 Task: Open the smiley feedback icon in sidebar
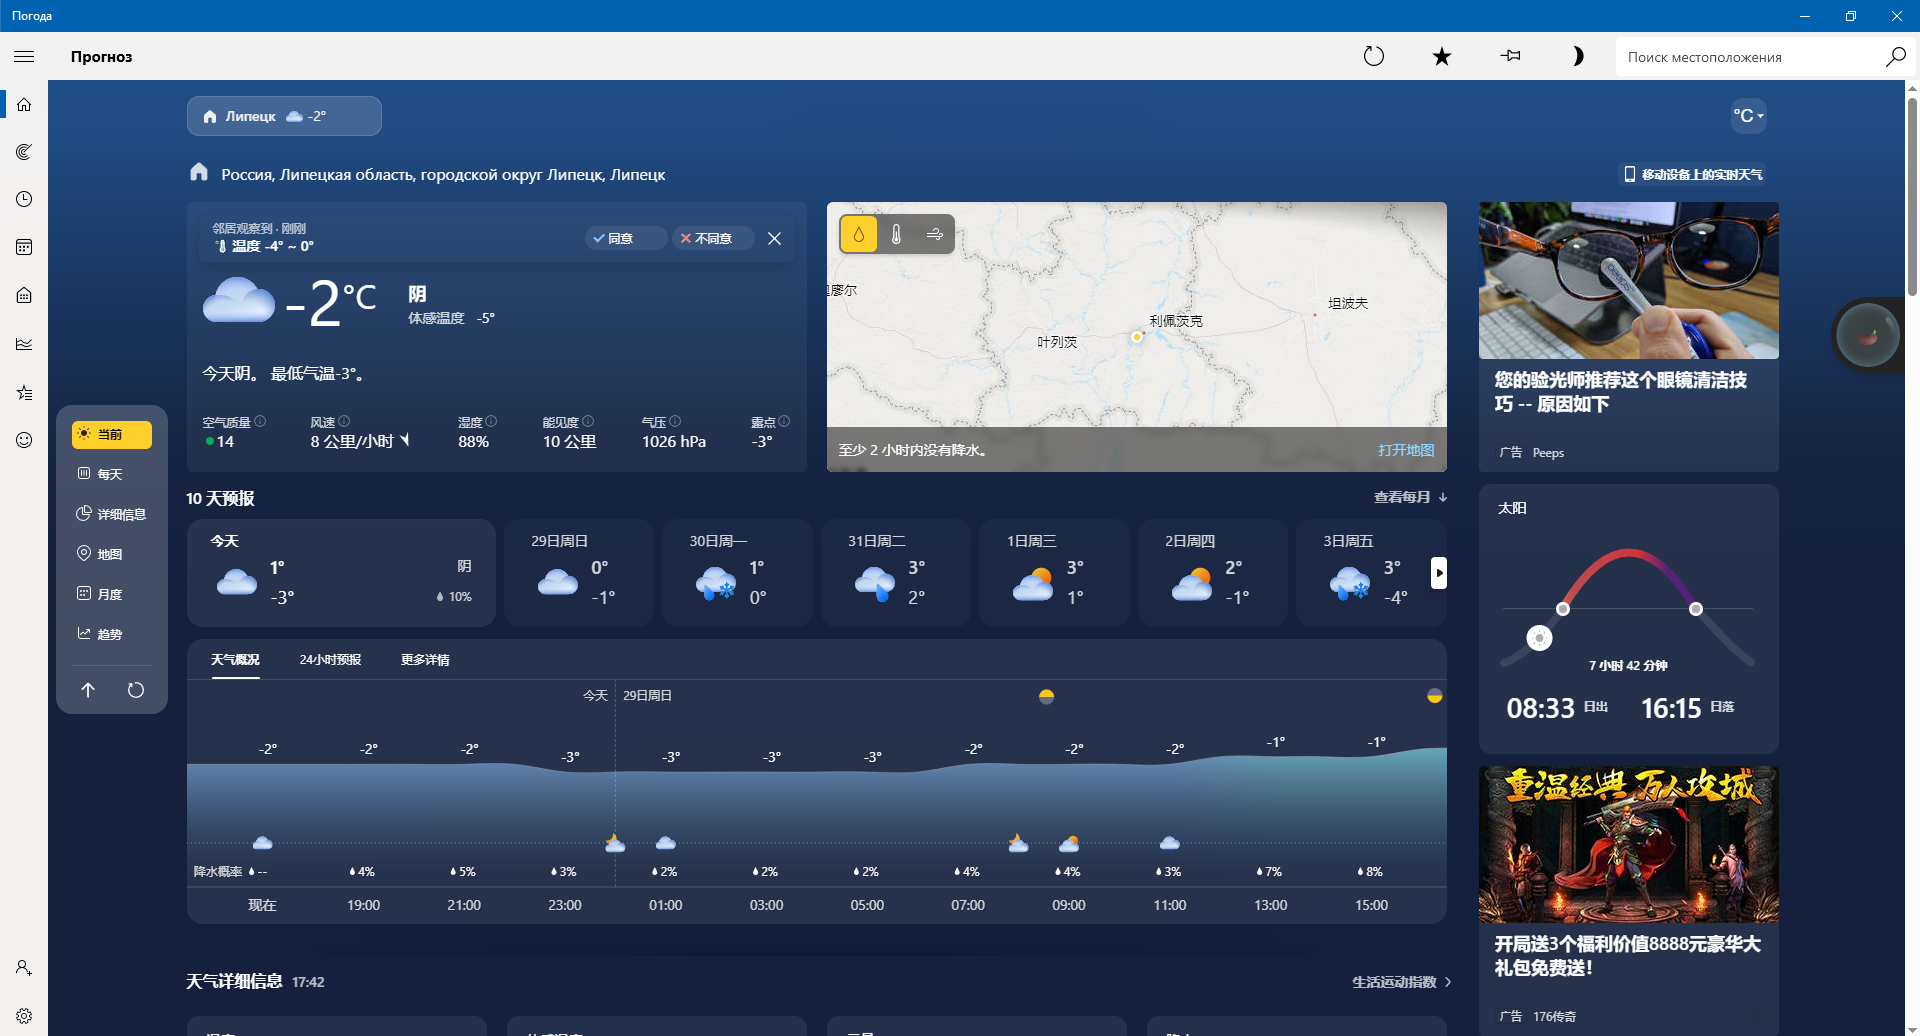(24, 440)
